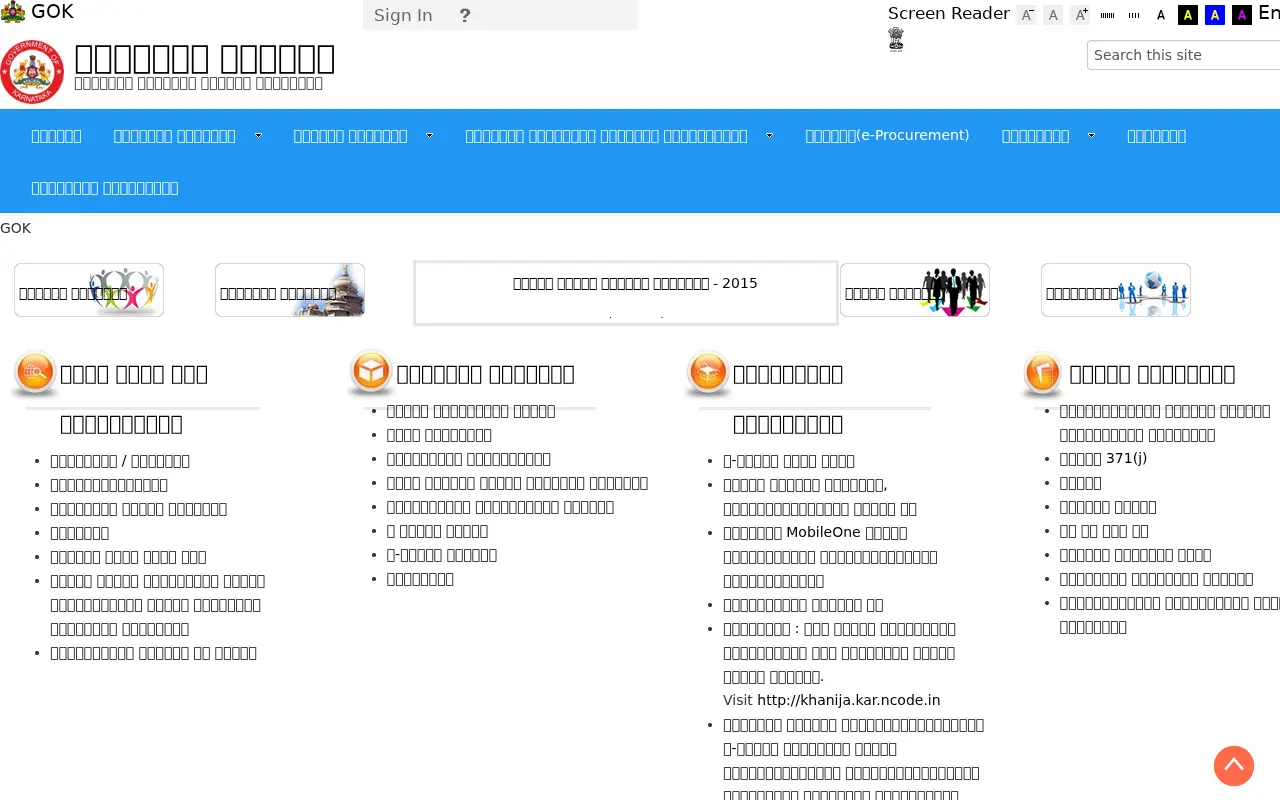The width and height of the screenshot is (1280, 800).
Task: Open the banner showing the domed building
Action: point(290,290)
